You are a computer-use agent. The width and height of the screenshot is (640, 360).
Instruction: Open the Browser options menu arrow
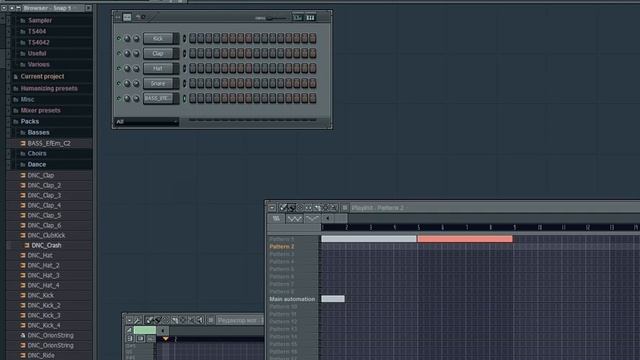4,8
